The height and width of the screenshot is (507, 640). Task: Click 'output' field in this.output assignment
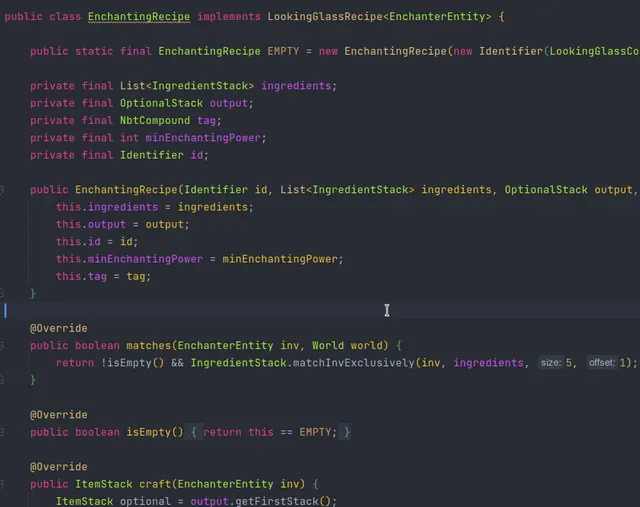click(107, 225)
